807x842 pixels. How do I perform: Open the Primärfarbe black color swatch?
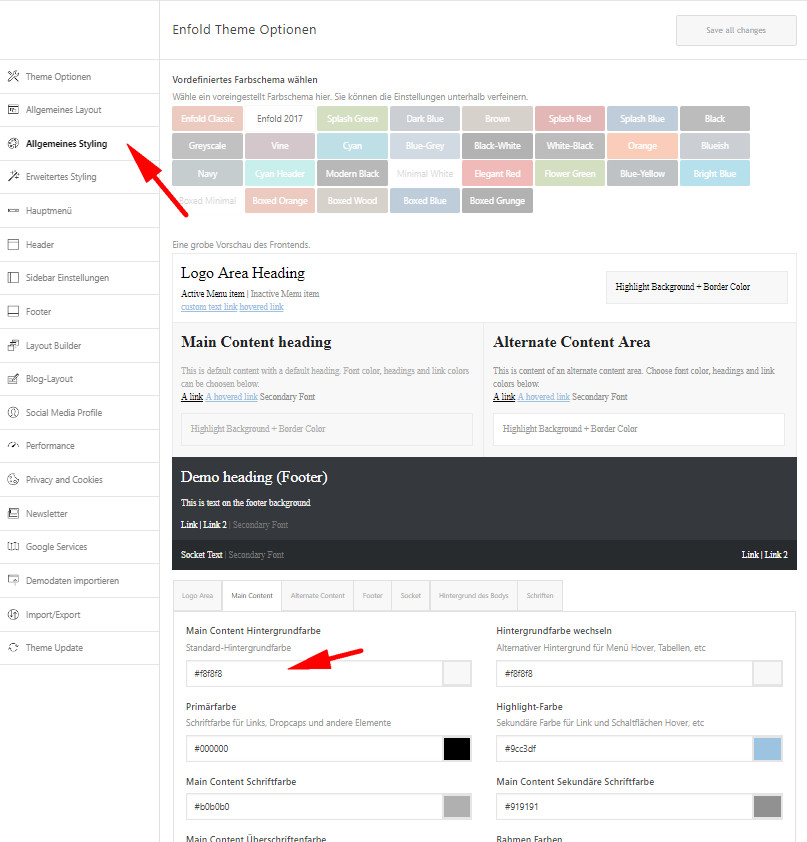457,749
